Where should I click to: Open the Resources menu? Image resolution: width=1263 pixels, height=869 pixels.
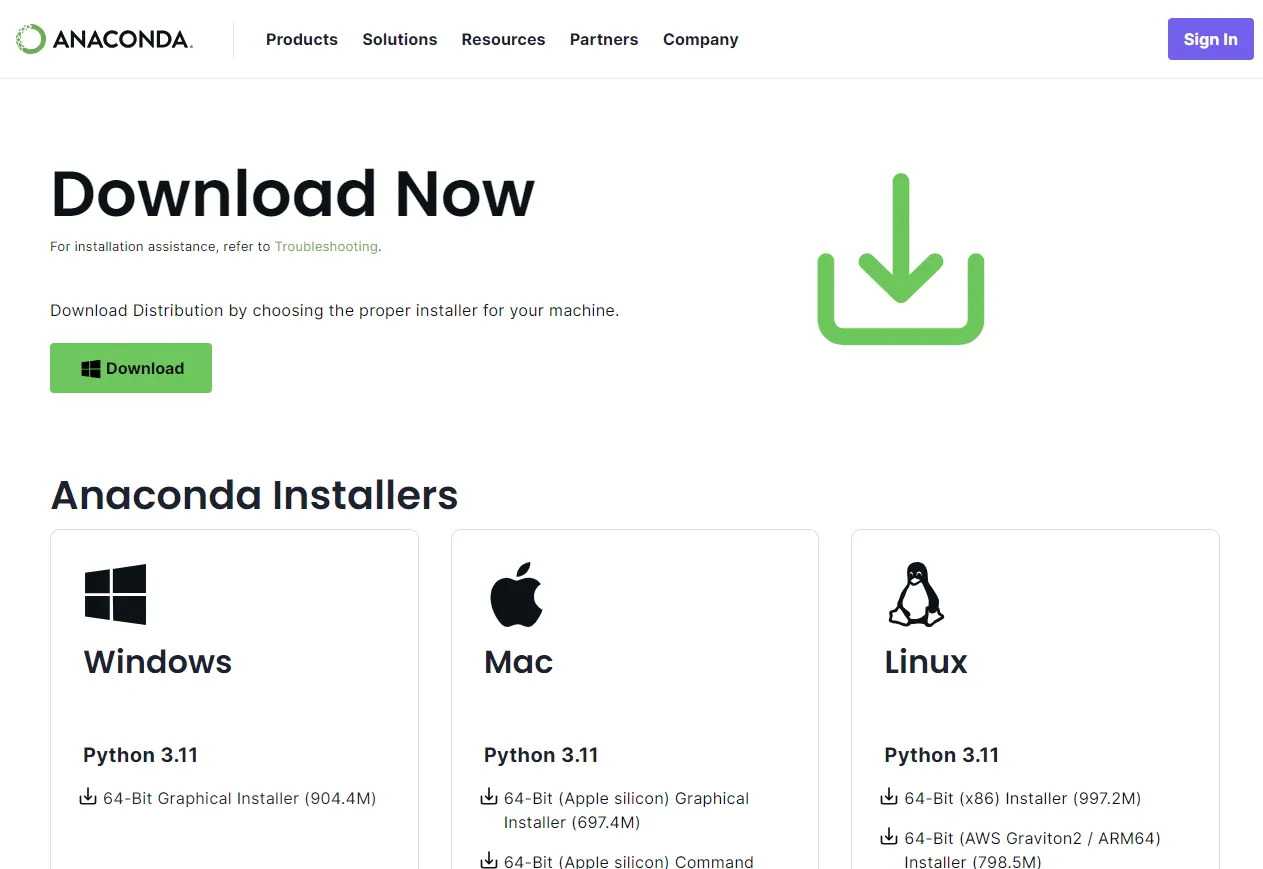503,40
